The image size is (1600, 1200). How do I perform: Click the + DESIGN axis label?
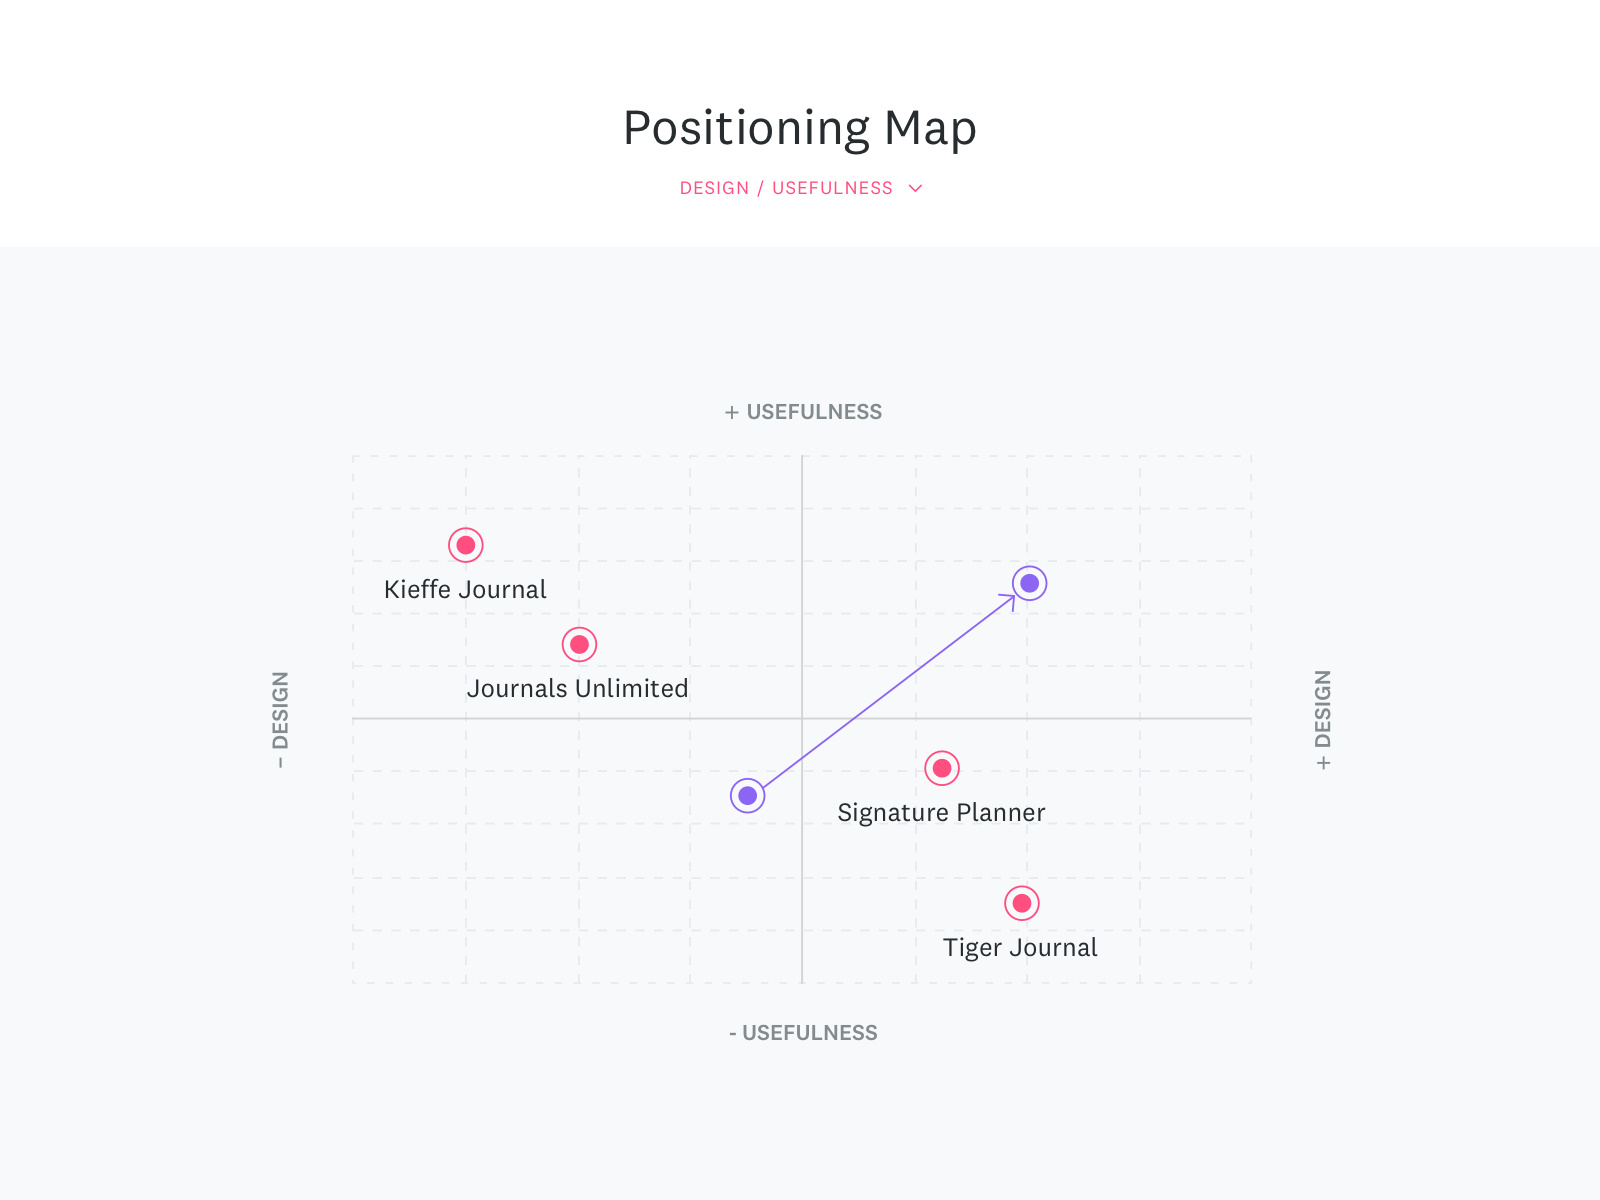point(1323,719)
